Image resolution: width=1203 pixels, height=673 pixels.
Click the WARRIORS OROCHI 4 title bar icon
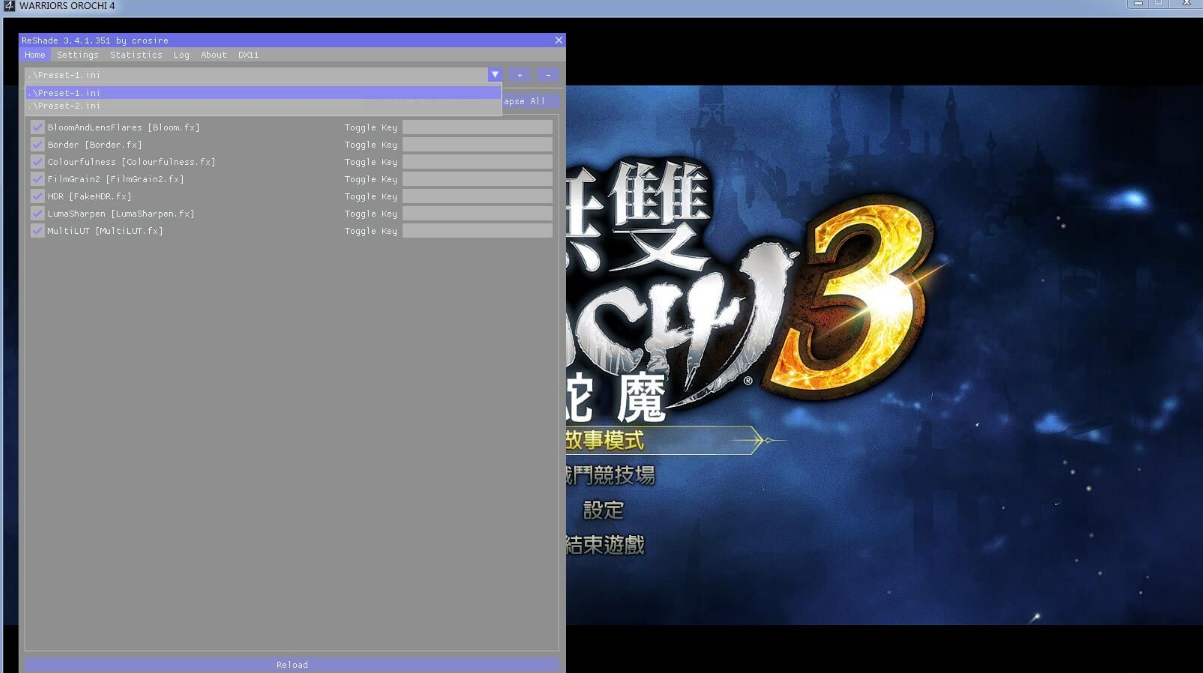click(9, 6)
